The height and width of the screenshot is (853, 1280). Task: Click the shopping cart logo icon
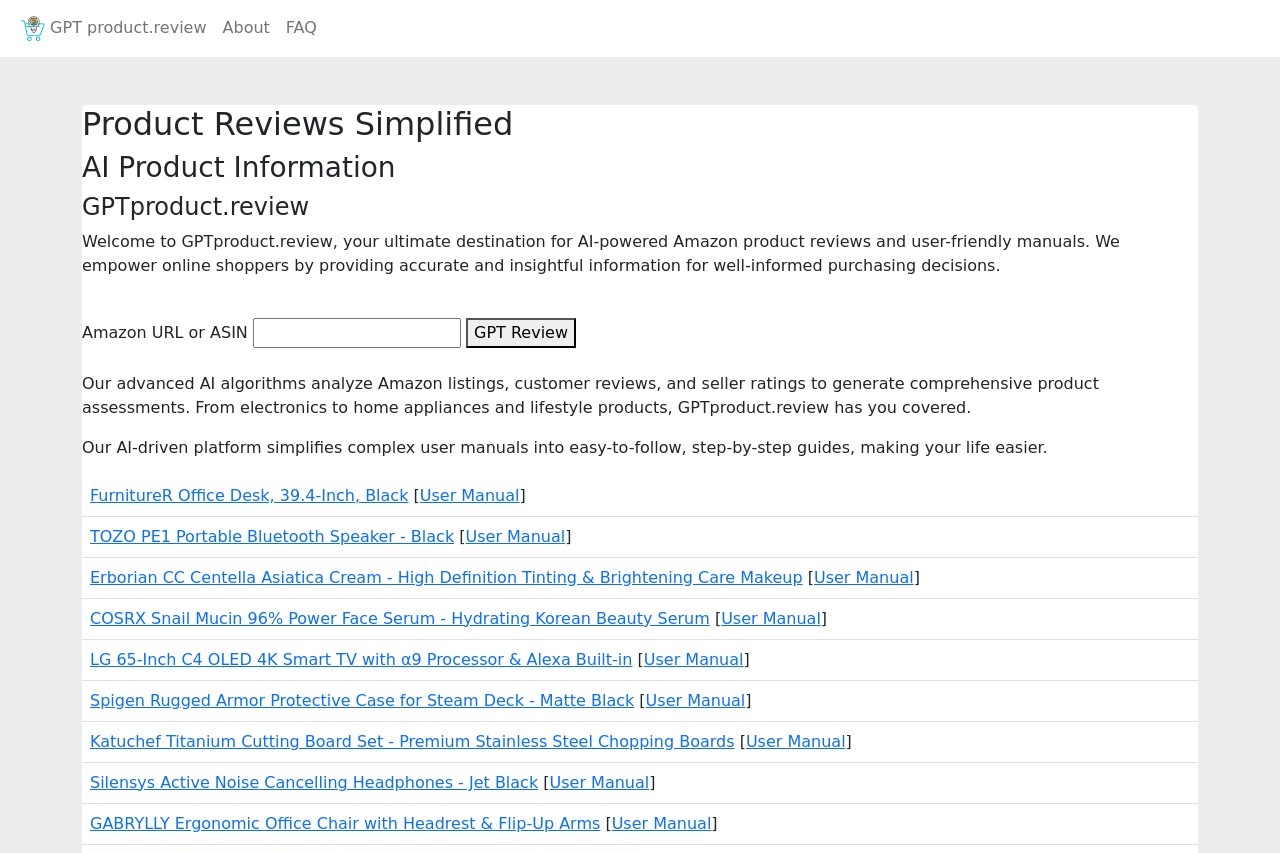(x=33, y=28)
